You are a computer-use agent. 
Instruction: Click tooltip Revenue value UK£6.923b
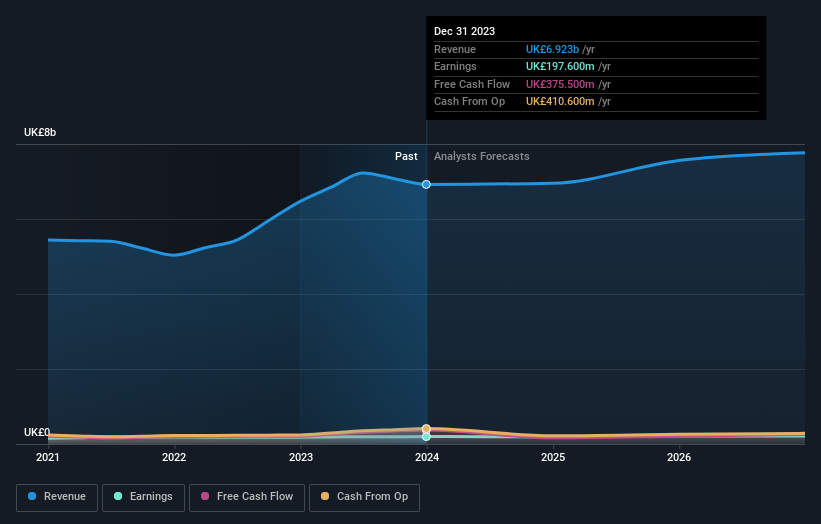[552, 49]
